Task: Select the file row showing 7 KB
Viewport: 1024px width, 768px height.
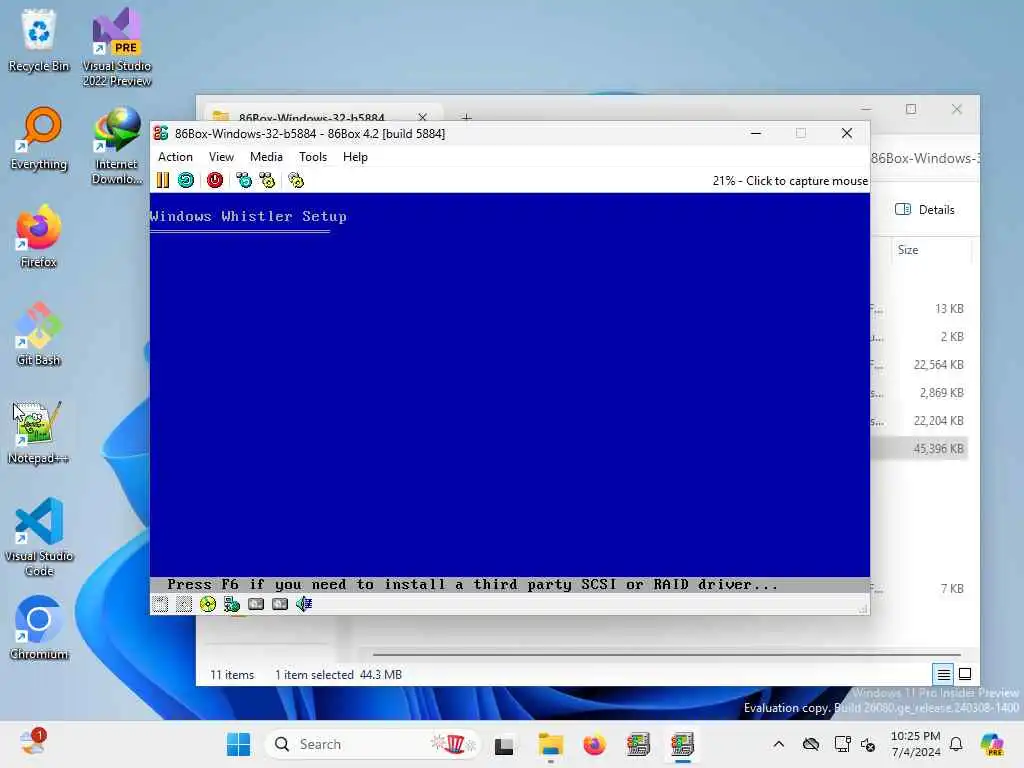Action: [x=918, y=588]
